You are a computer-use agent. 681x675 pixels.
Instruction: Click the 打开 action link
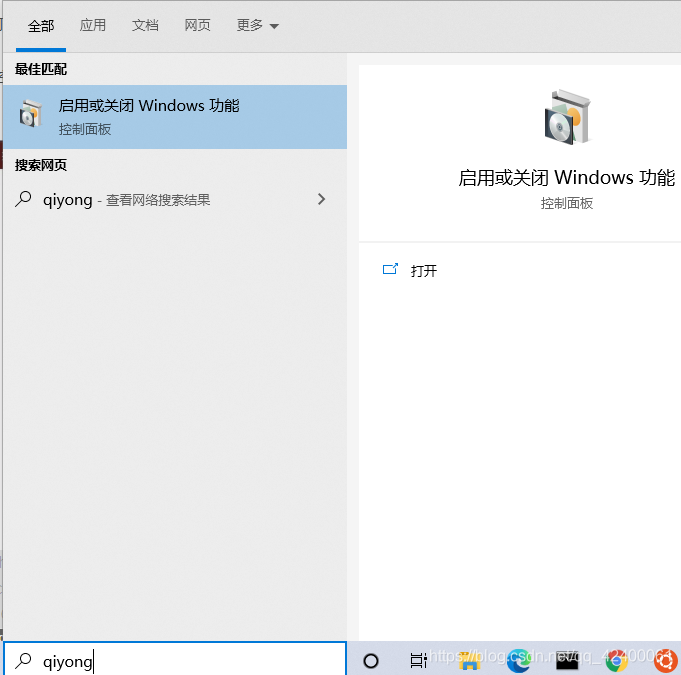(424, 271)
